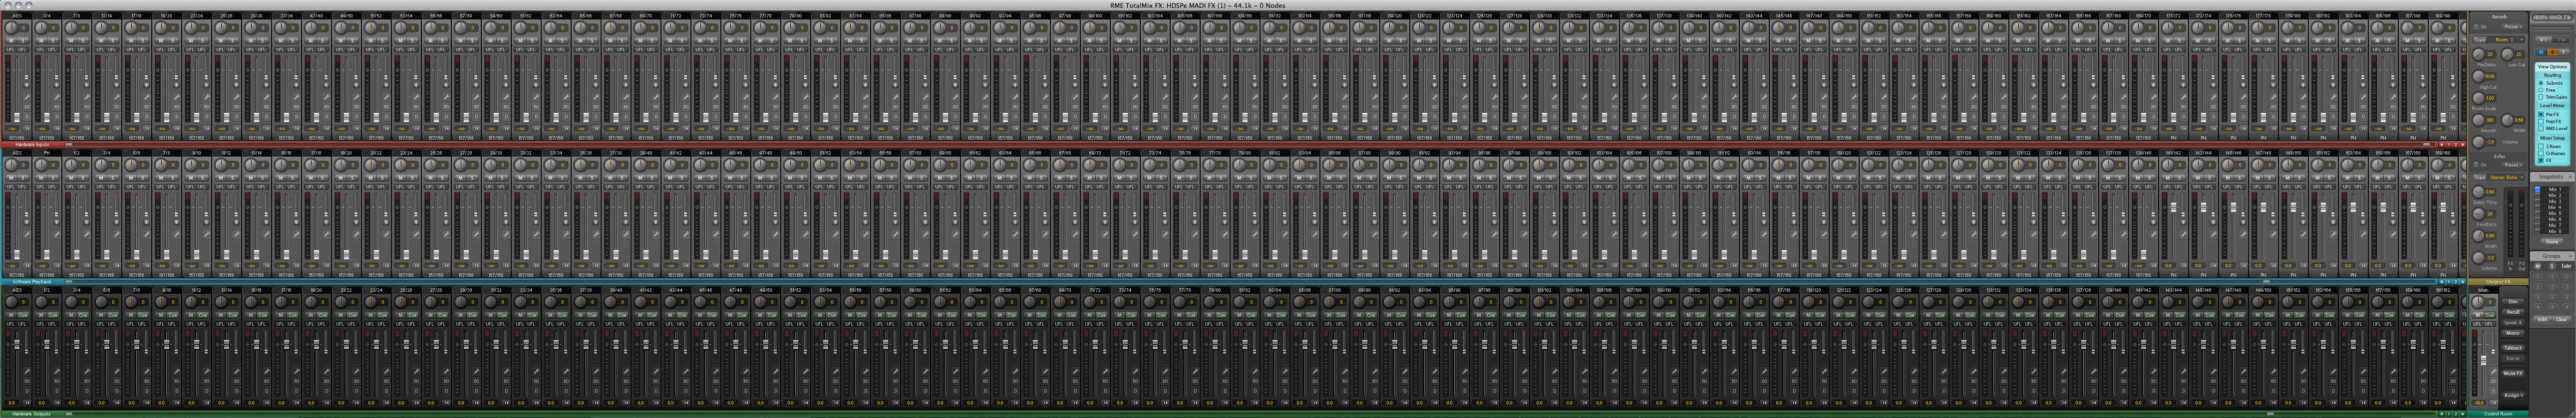
Task: Click the Store snapshot button
Action: click(x=2552, y=242)
